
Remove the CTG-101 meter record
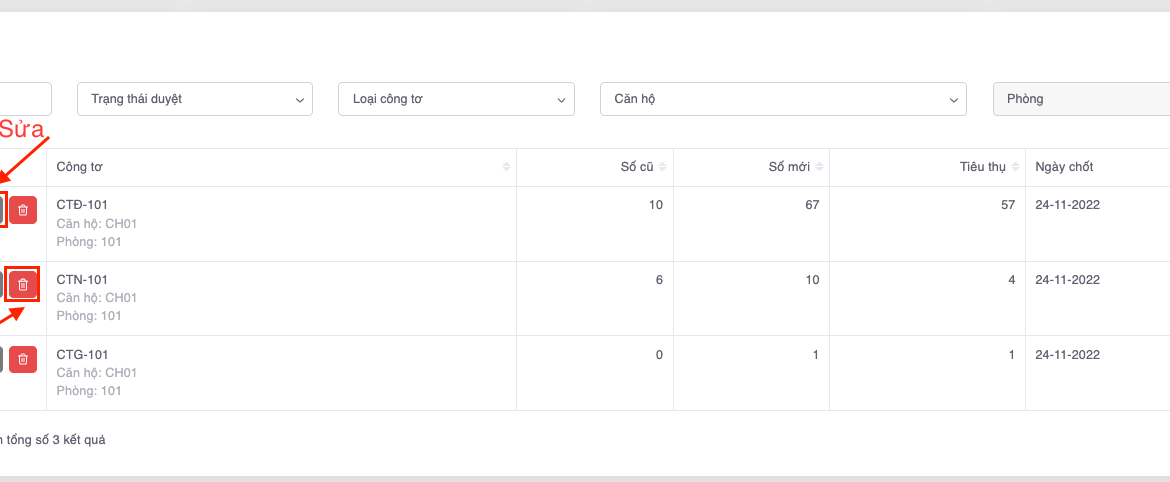tap(23, 360)
